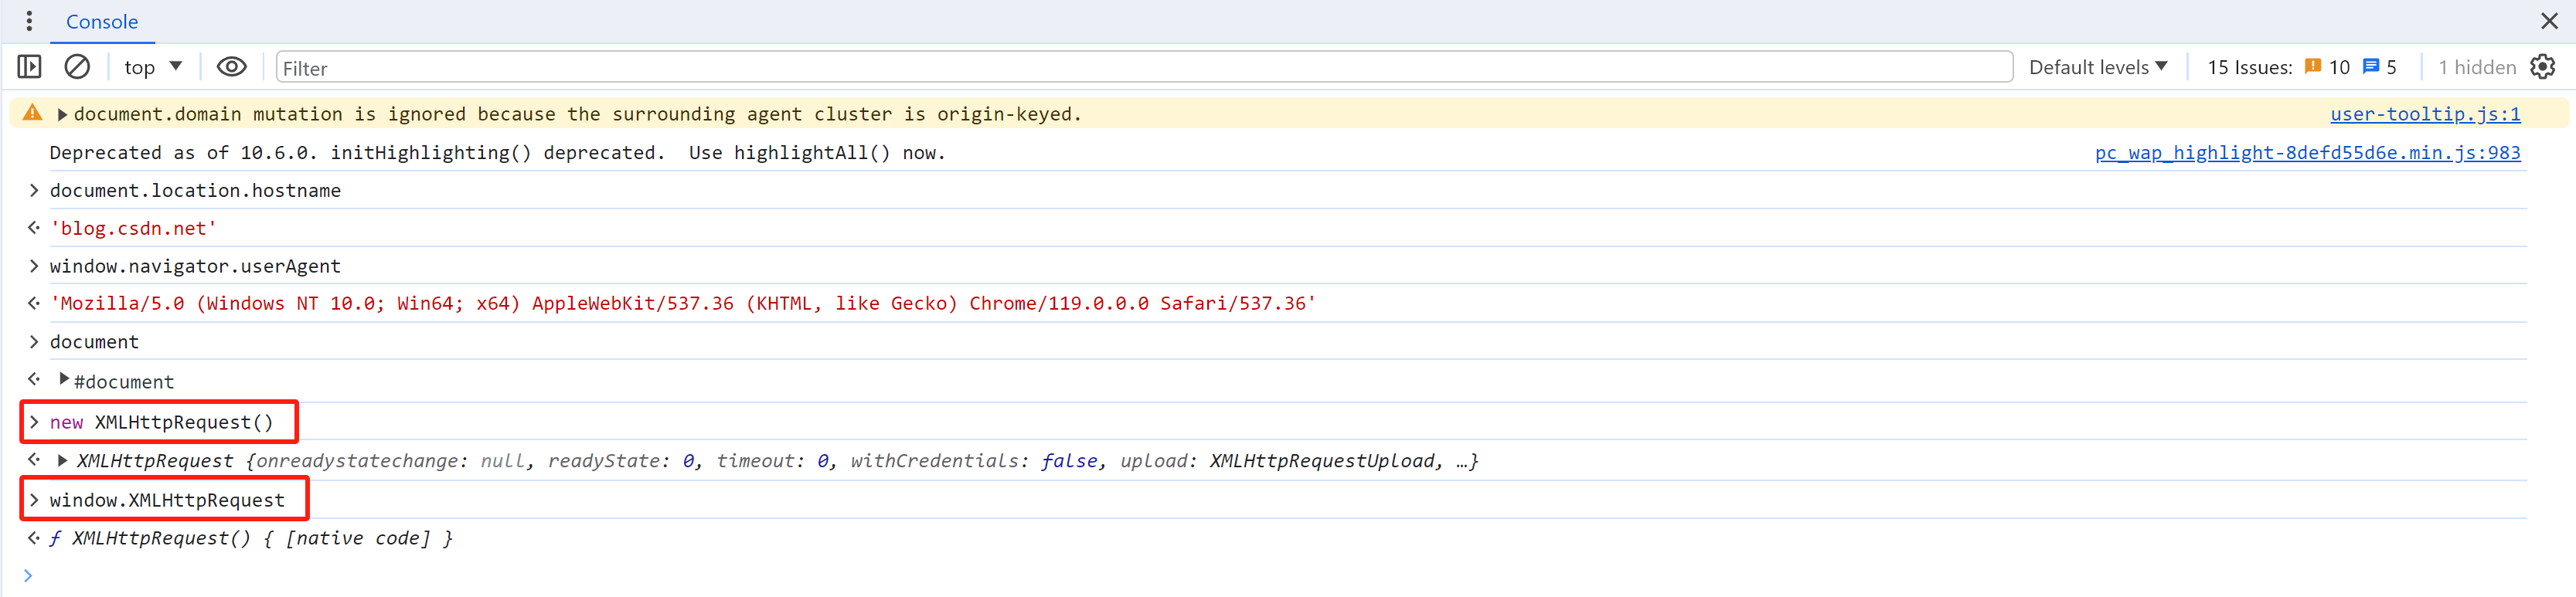Select the Mozilla/5.0 user agent result string
This screenshot has height=597, width=2576.
(683, 303)
